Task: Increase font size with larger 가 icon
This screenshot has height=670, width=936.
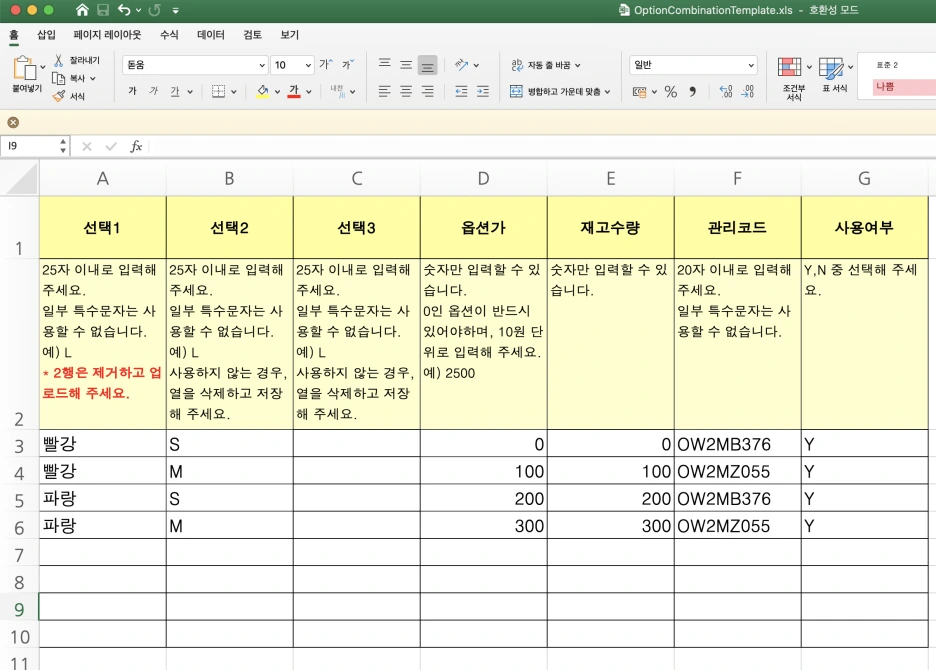Action: tap(325, 64)
